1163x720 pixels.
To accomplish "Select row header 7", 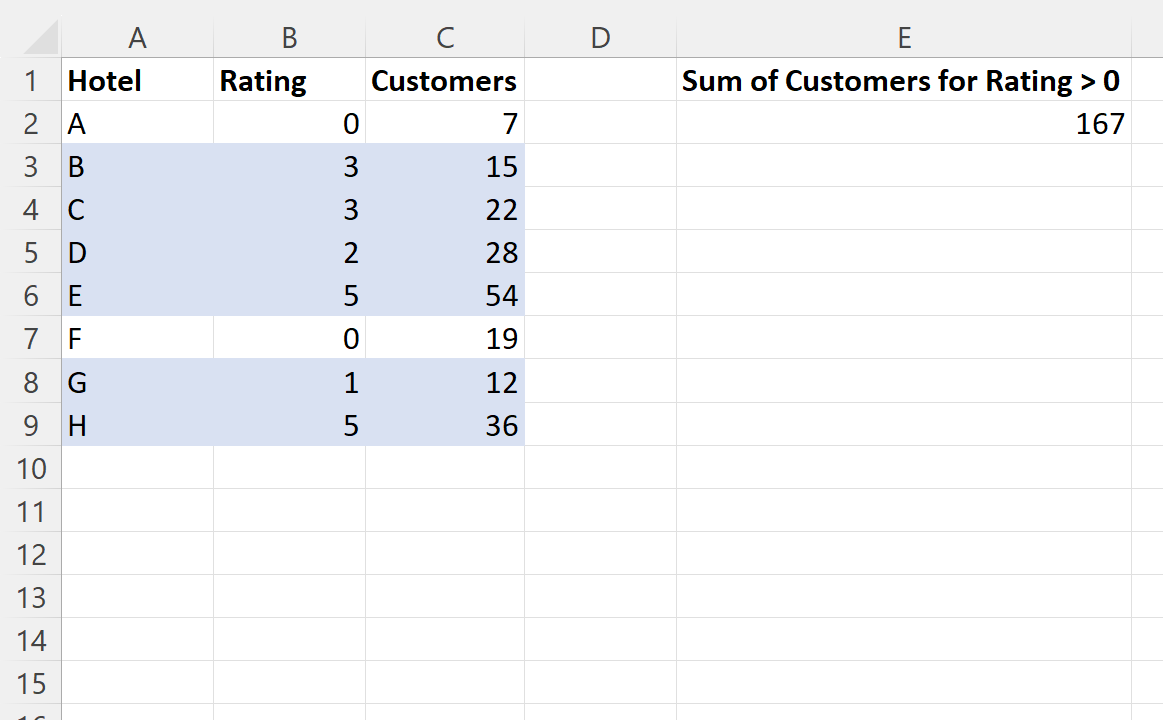I will [32, 338].
